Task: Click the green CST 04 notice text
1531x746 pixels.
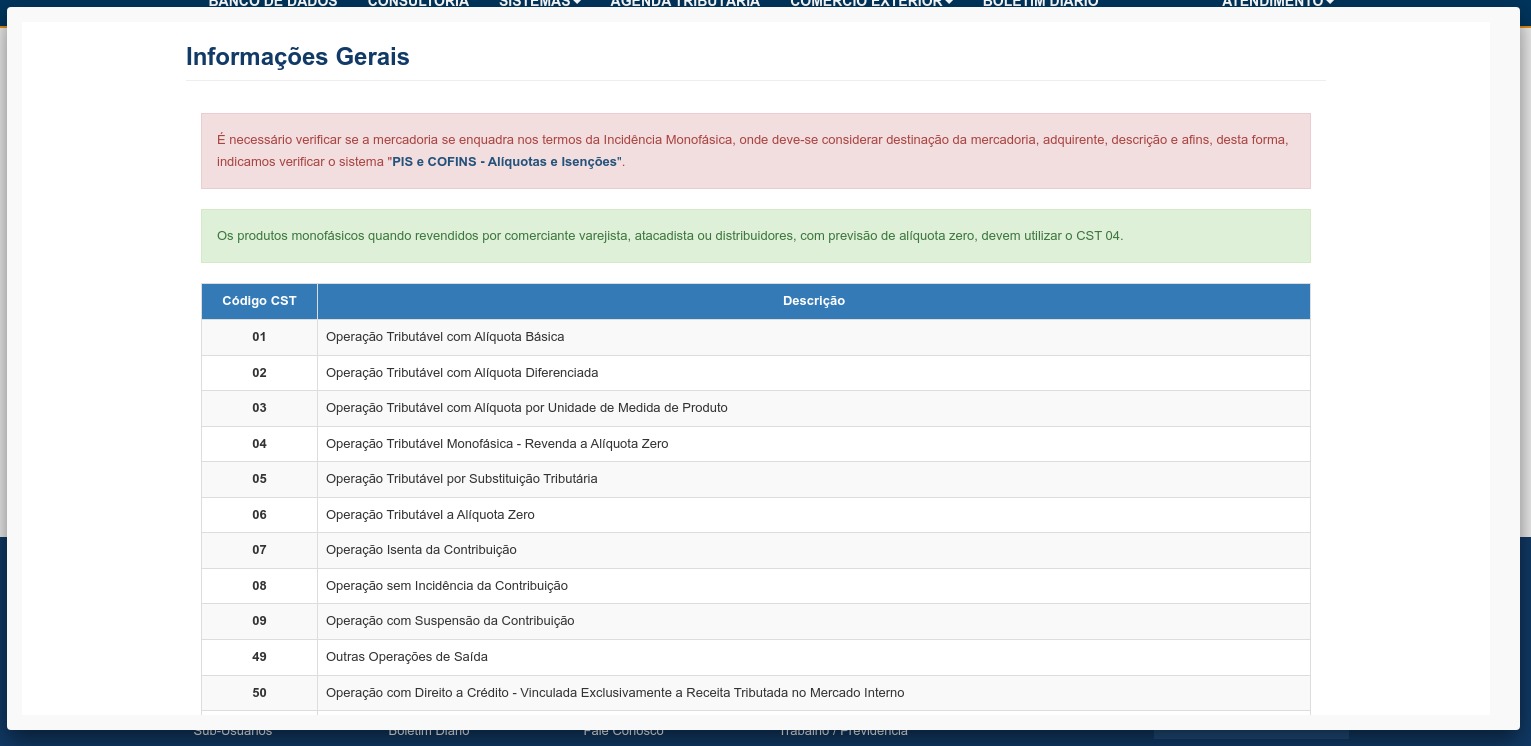Action: coord(670,236)
